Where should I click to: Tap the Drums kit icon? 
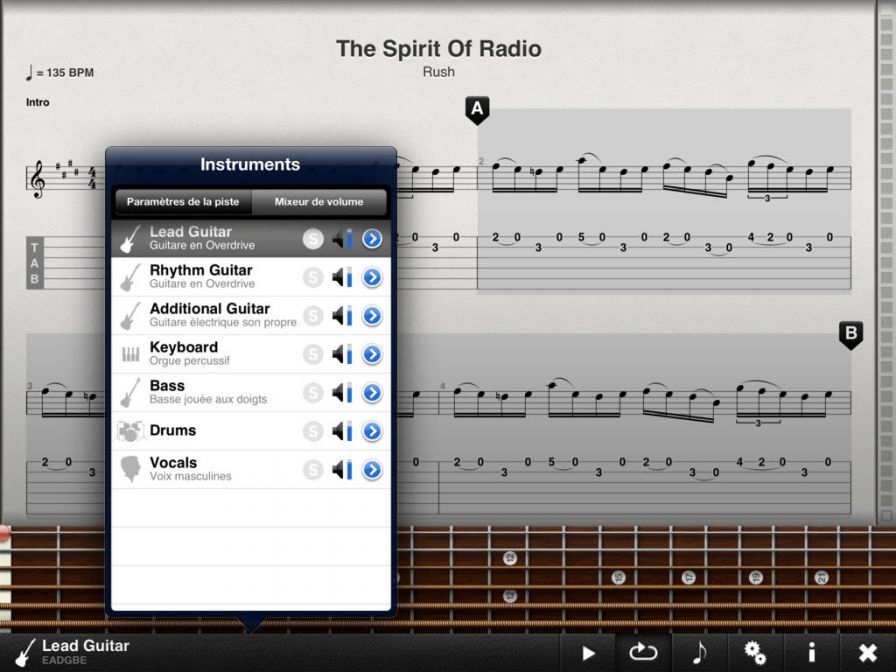[130, 431]
